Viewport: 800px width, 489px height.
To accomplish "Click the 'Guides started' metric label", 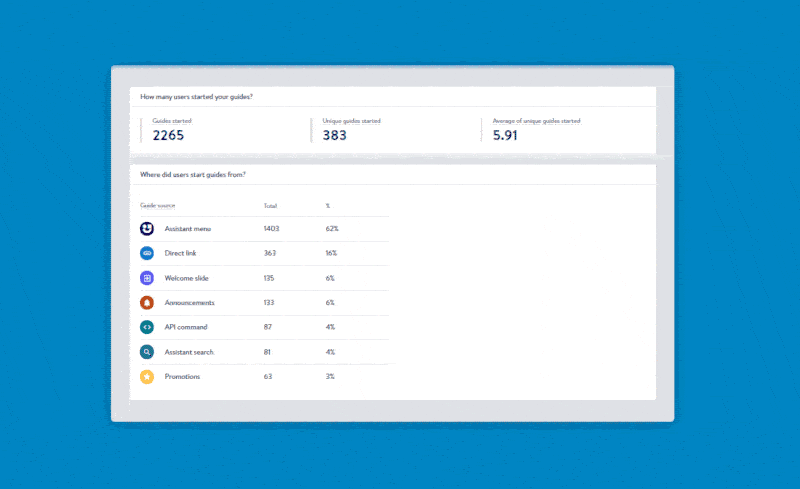I will (x=172, y=121).
